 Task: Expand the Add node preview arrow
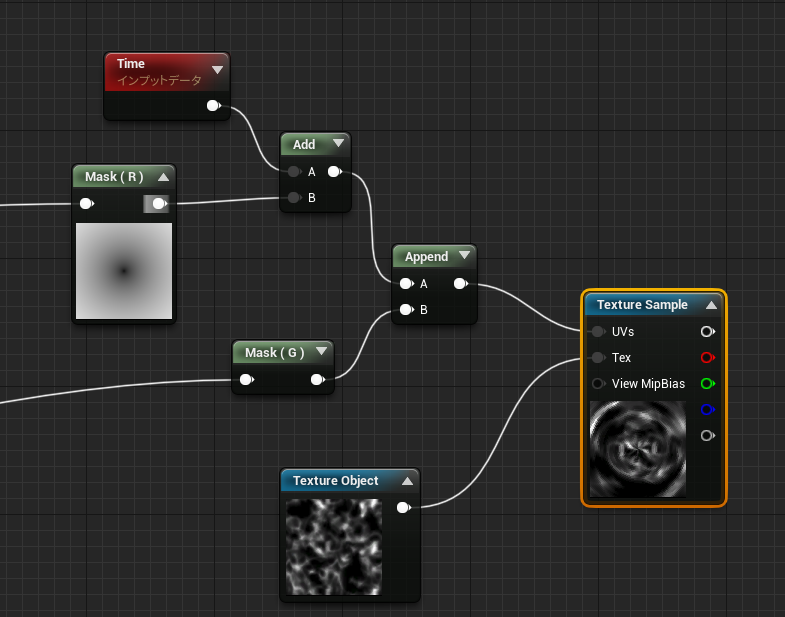tap(338, 143)
